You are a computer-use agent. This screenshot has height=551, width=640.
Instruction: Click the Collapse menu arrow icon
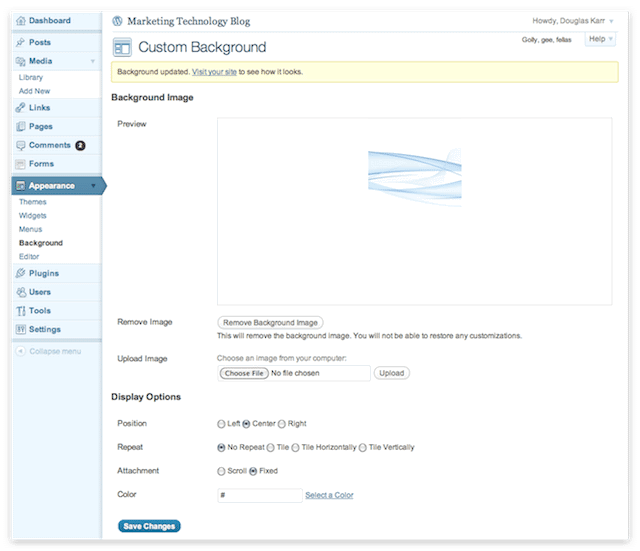(20, 351)
